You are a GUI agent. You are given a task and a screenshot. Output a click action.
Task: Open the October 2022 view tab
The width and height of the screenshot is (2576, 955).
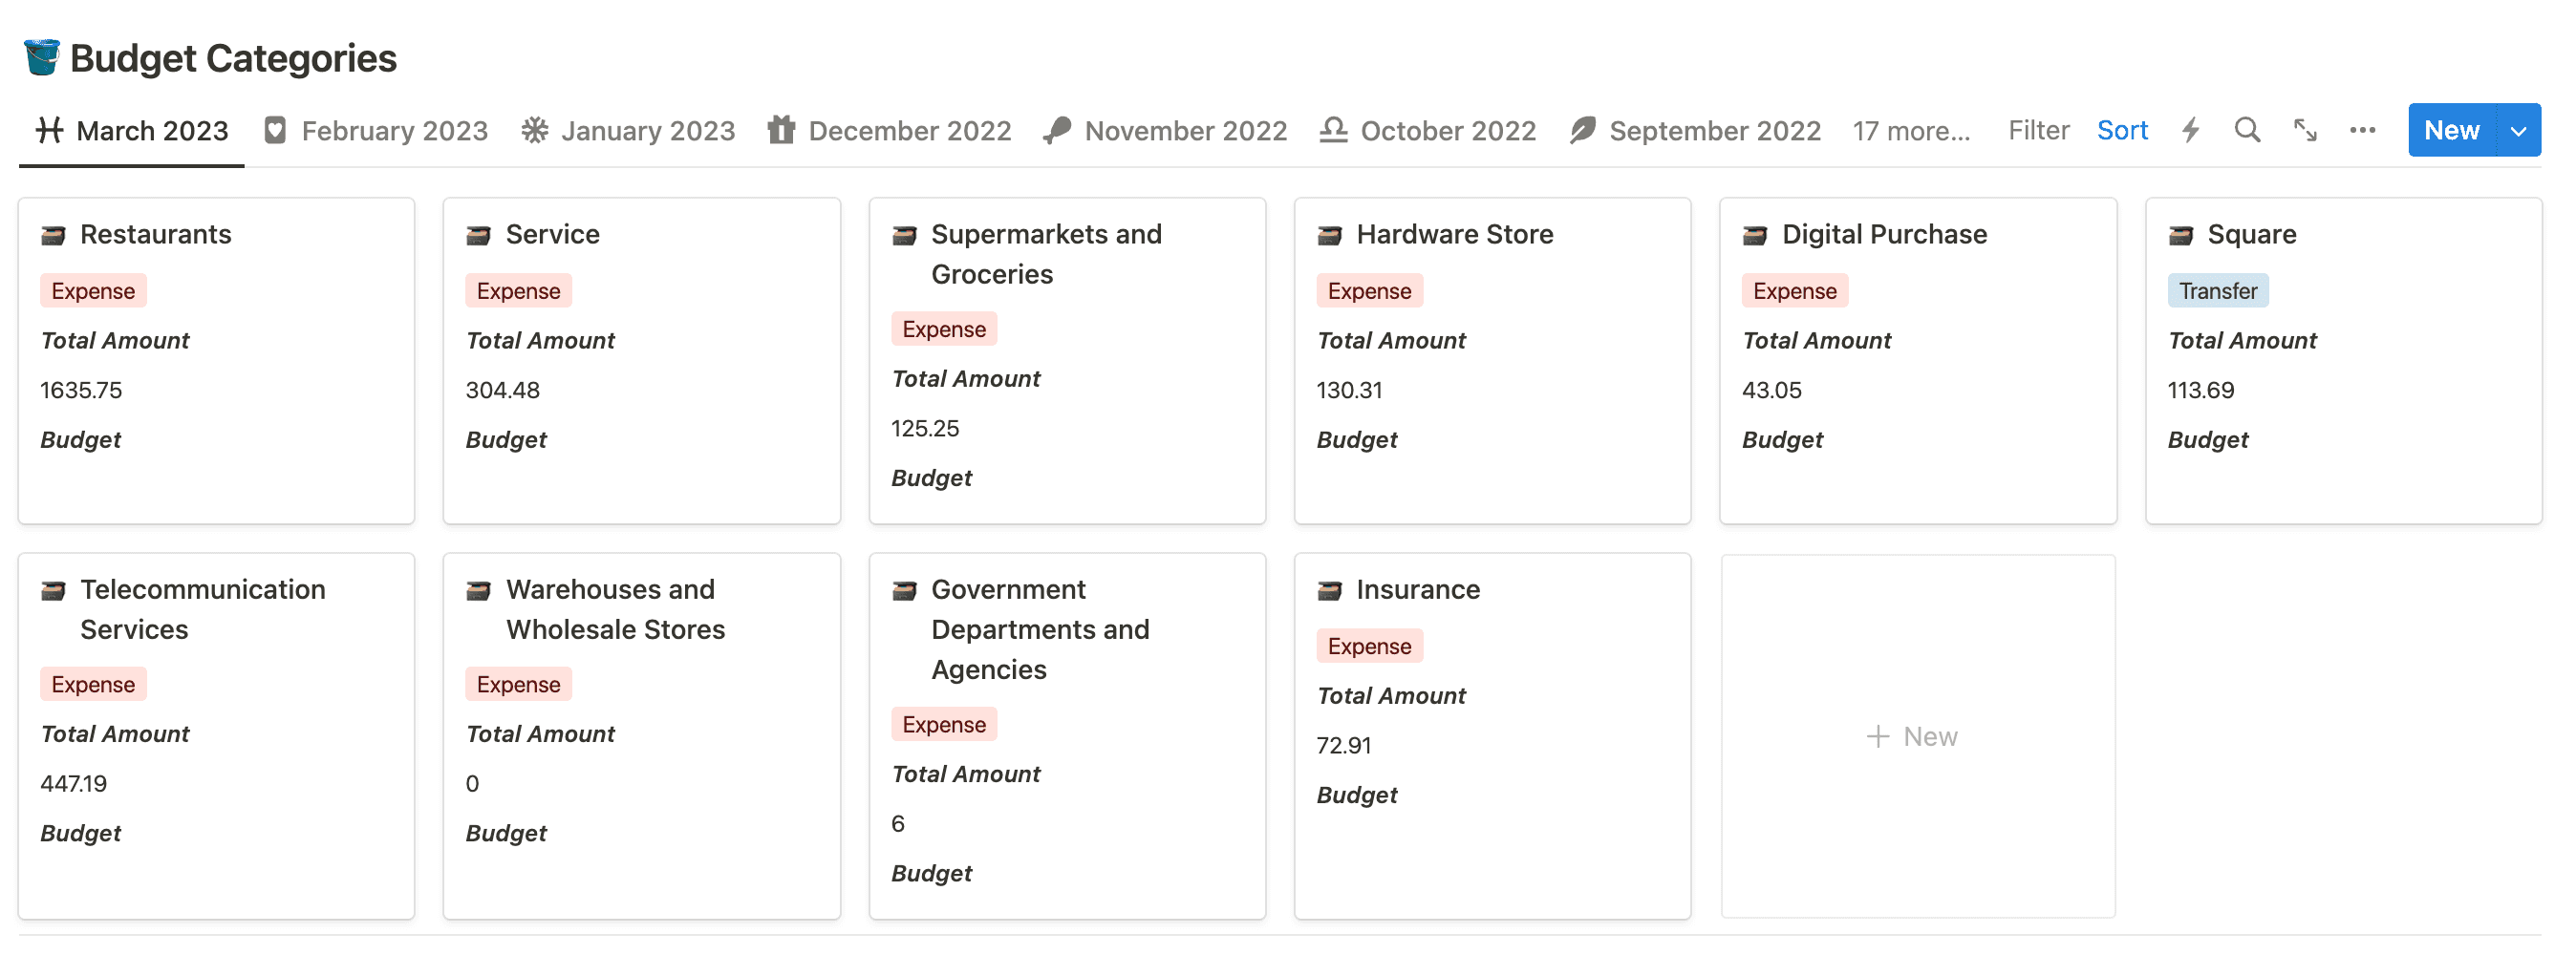click(1427, 131)
